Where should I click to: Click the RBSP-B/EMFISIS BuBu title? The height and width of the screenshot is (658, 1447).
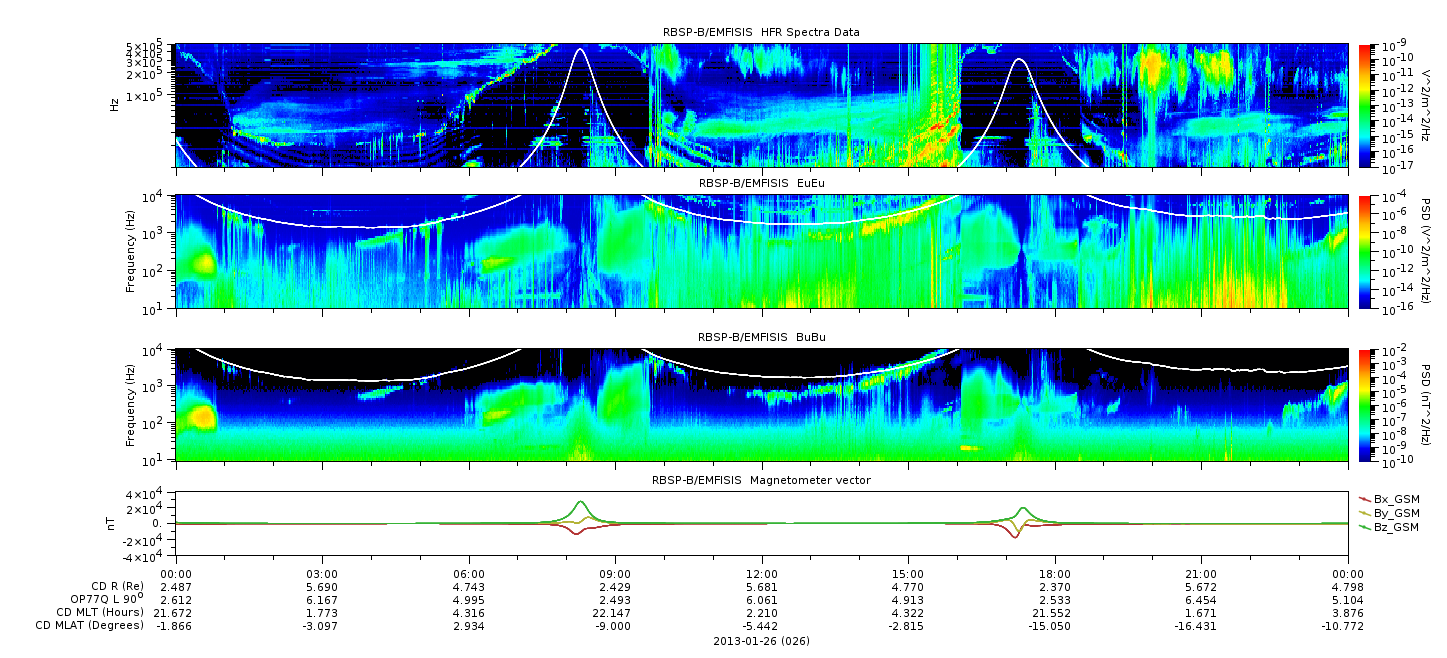pyautogui.click(x=761, y=337)
